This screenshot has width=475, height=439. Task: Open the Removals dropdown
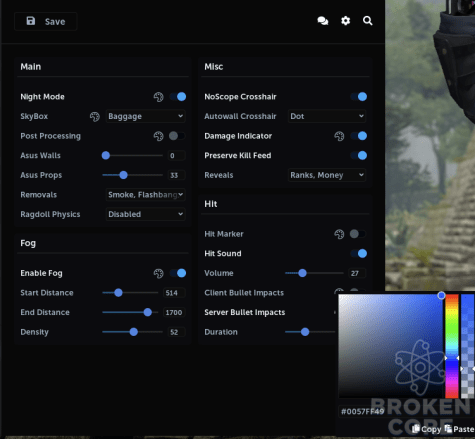(145, 195)
